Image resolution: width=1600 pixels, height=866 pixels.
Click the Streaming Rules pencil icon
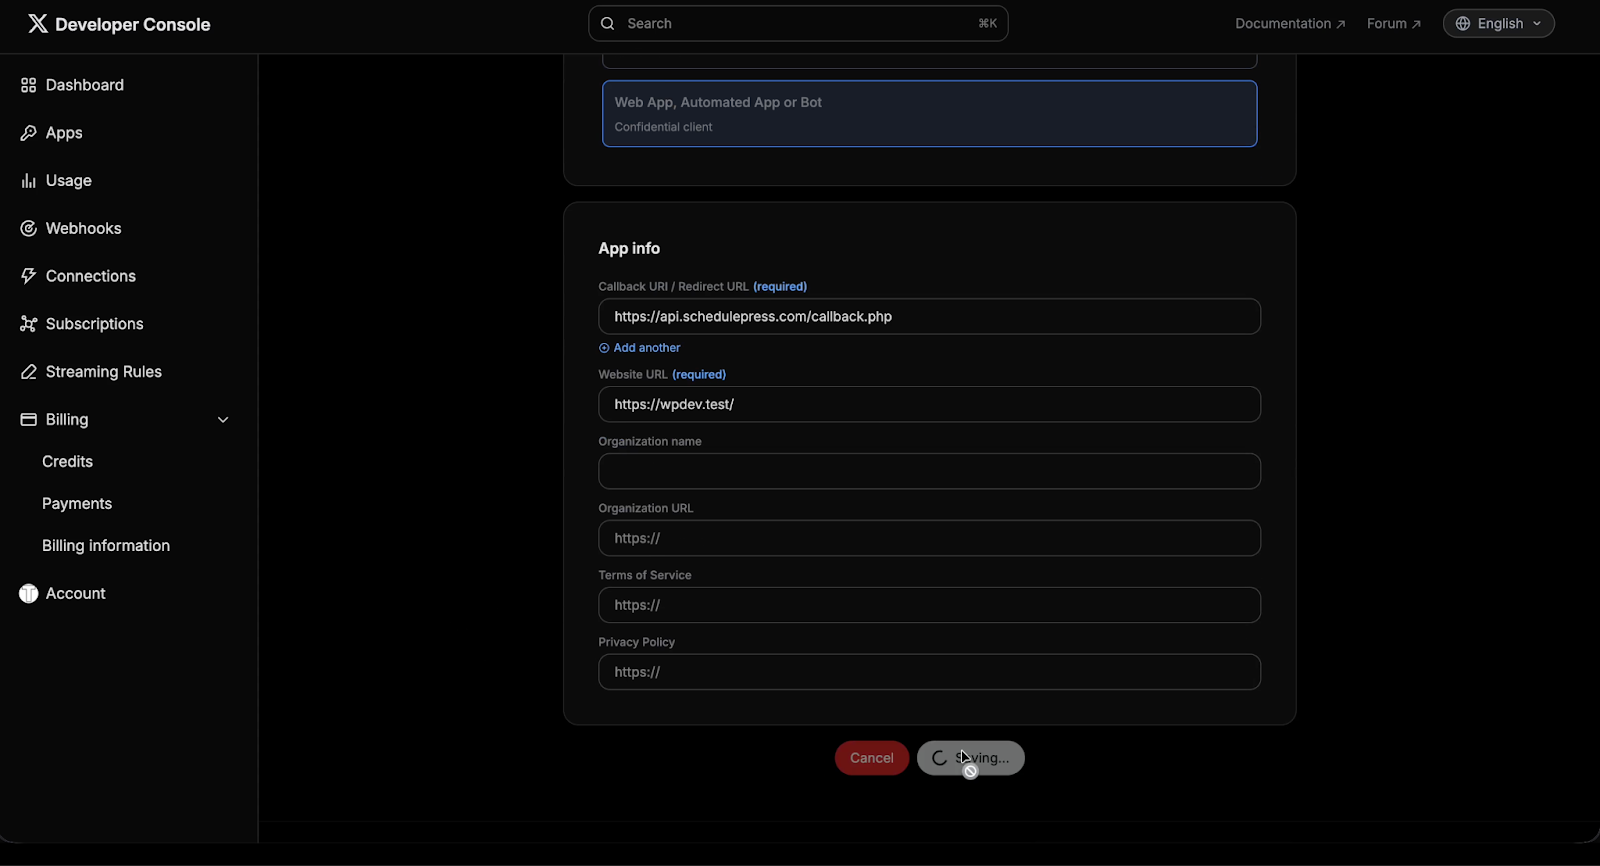29,372
